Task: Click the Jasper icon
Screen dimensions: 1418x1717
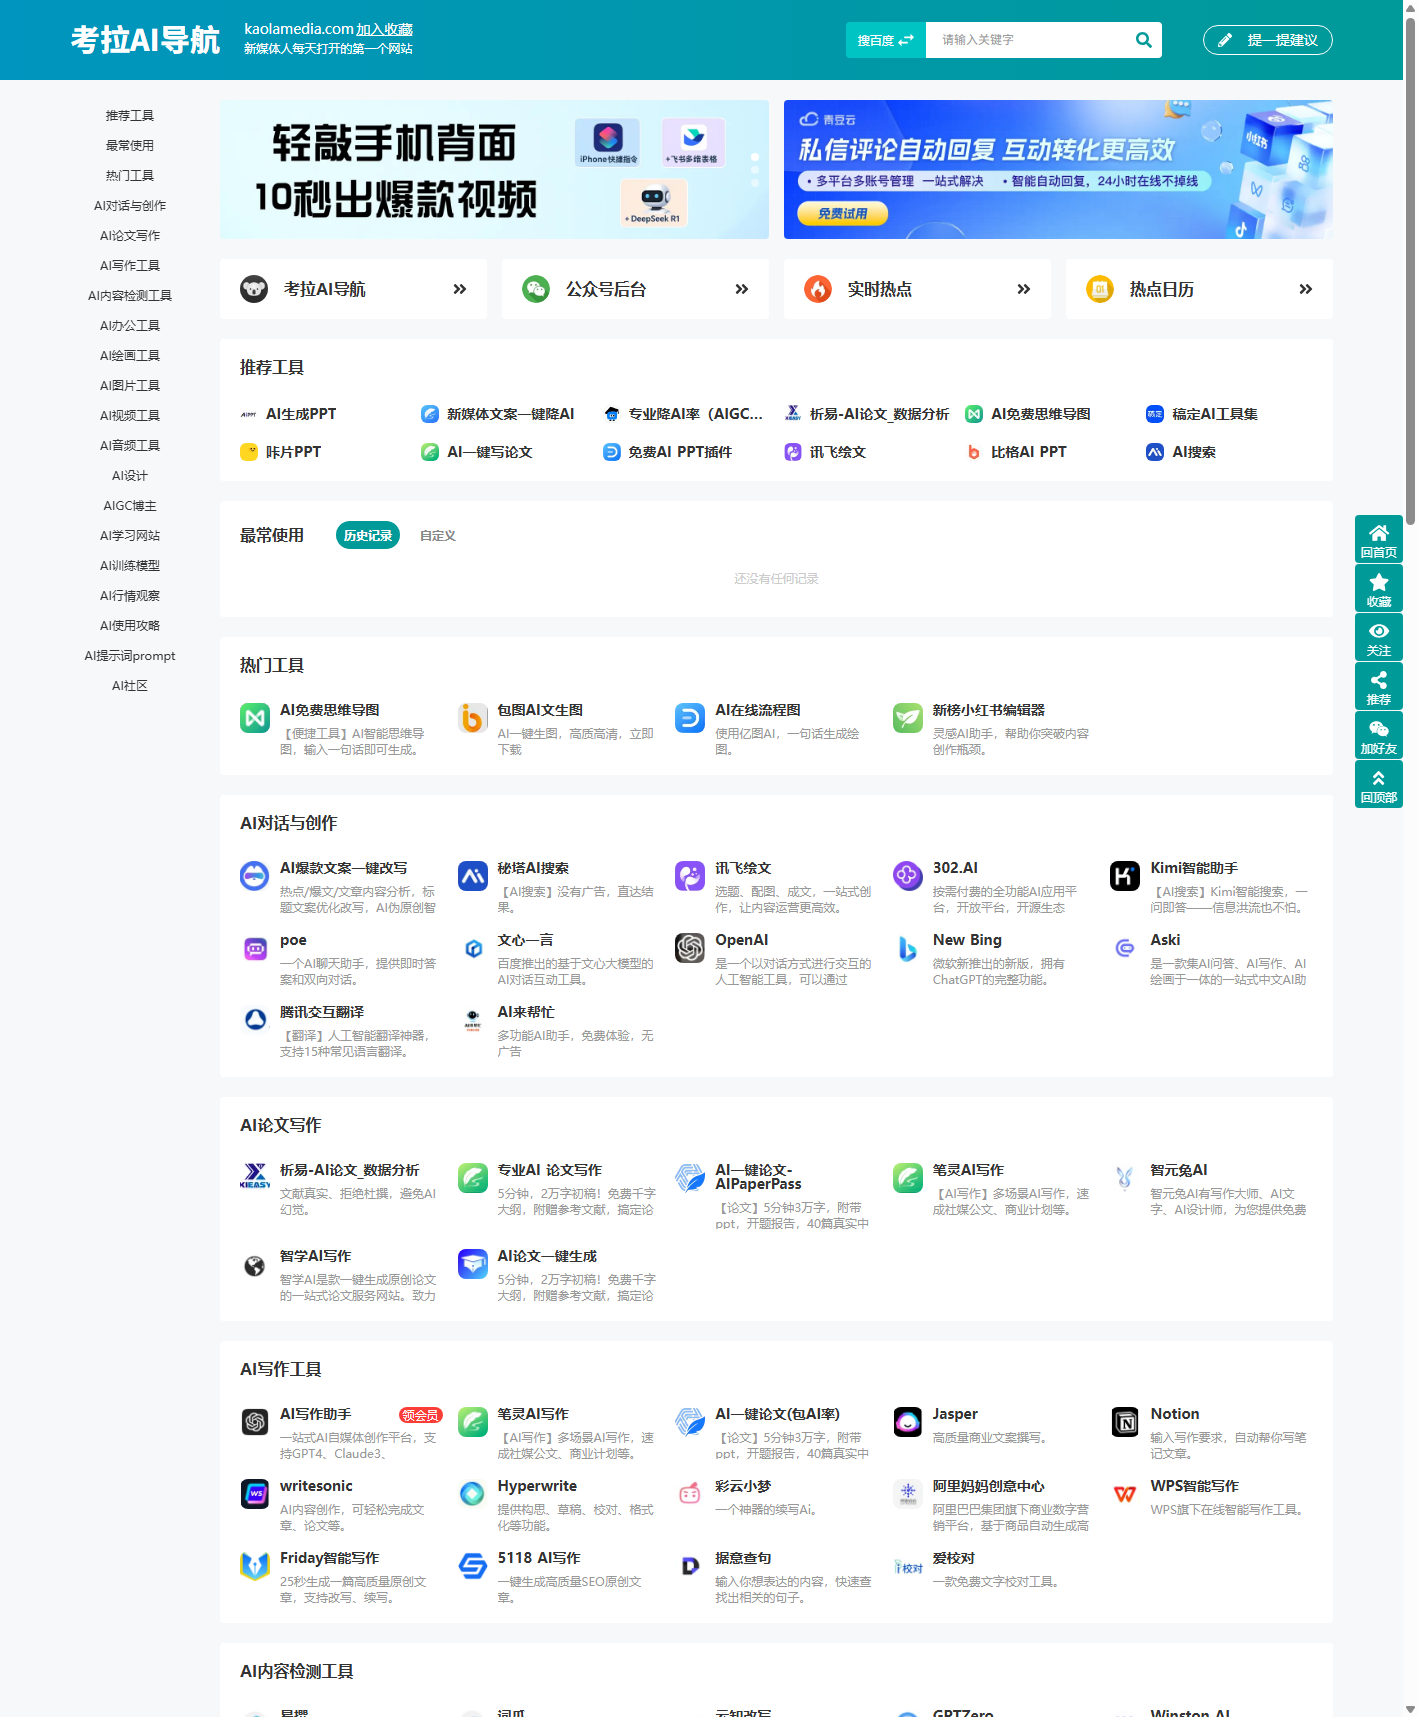Action: [x=908, y=1422]
